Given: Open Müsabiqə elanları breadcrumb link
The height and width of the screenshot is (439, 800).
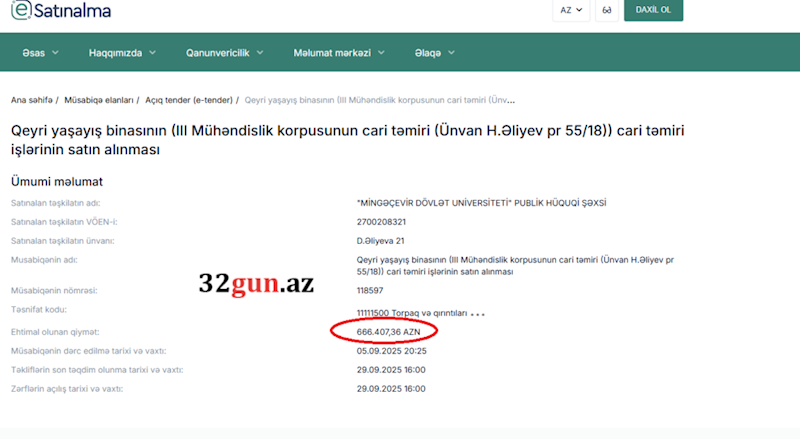Looking at the screenshot, I should click(x=98, y=100).
